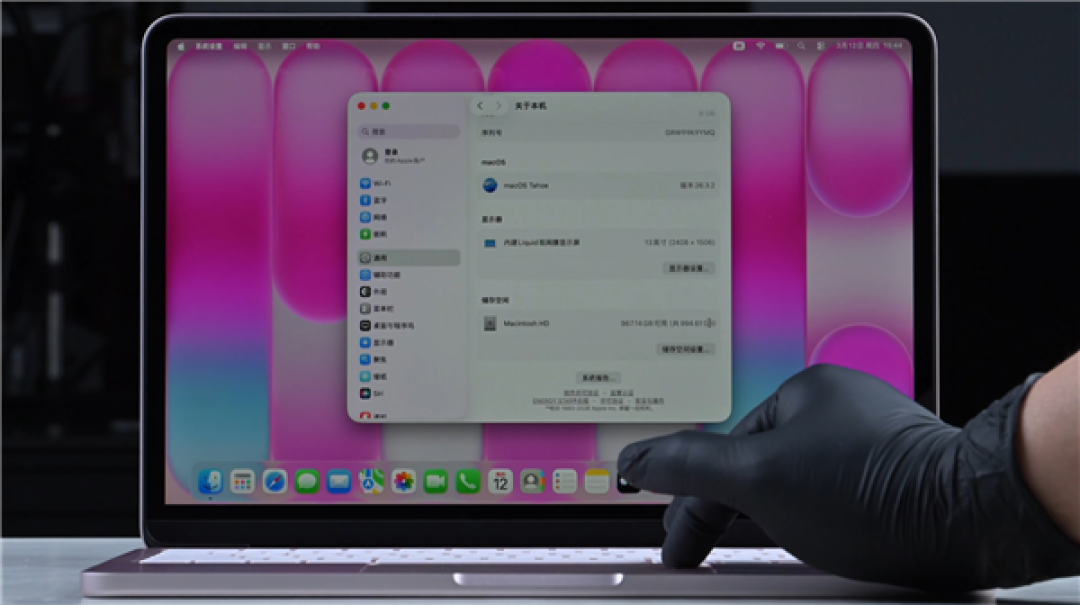Open Help (帮助) menu in menu bar
The image size is (1080, 605).
[313, 46]
